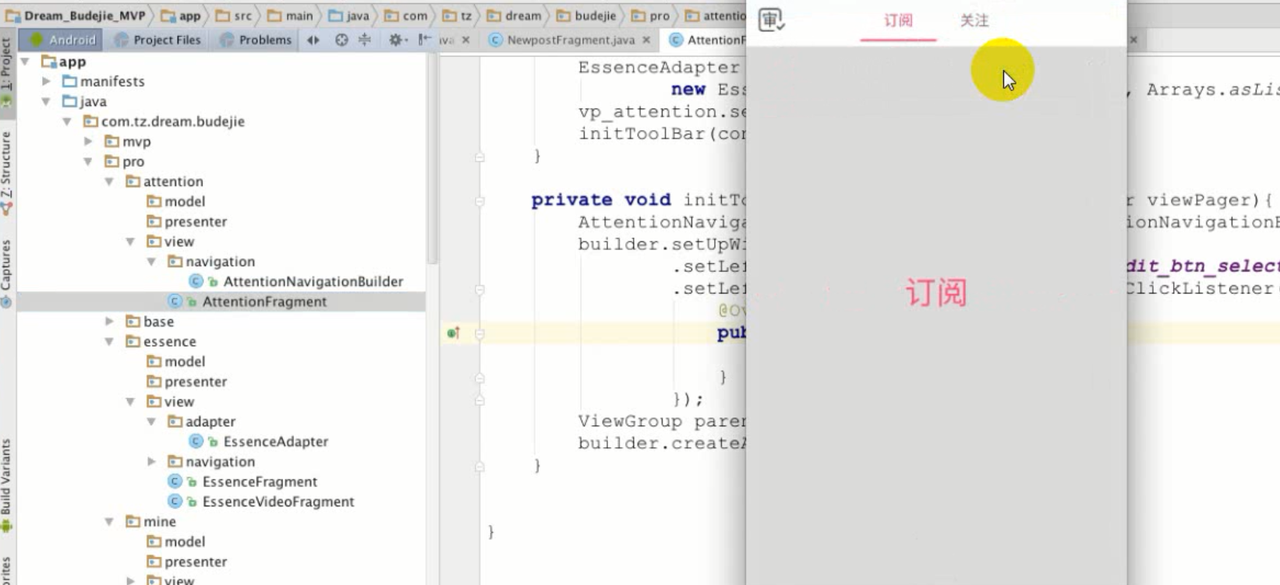Screen dimensions: 1280x585
Task: Collapse code fold marker at 'private void initTo' line
Action: tap(481, 200)
